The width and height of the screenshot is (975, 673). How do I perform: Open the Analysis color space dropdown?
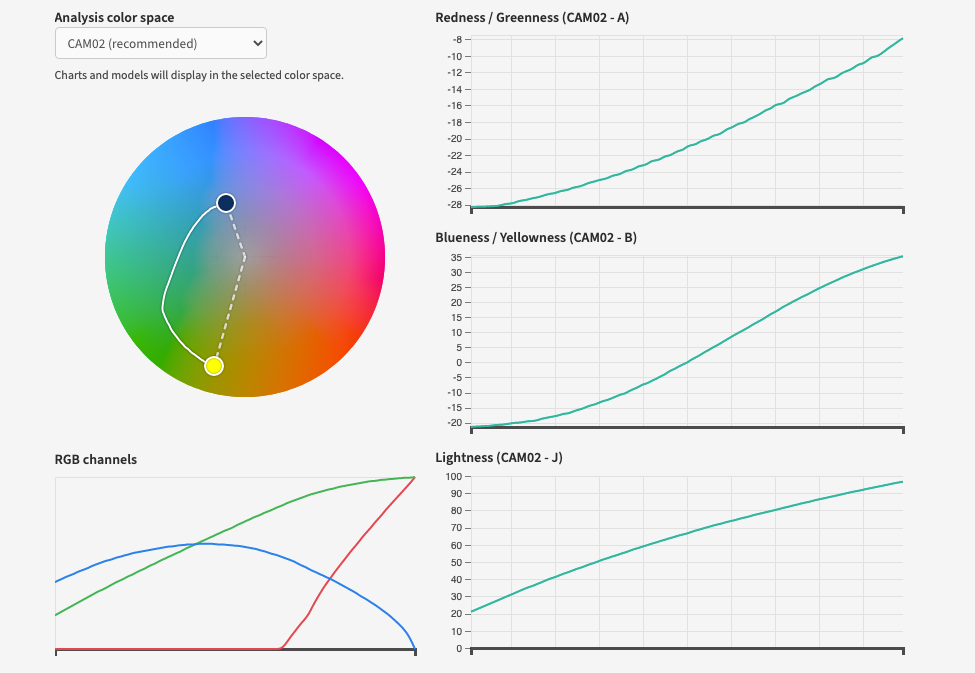[159, 43]
